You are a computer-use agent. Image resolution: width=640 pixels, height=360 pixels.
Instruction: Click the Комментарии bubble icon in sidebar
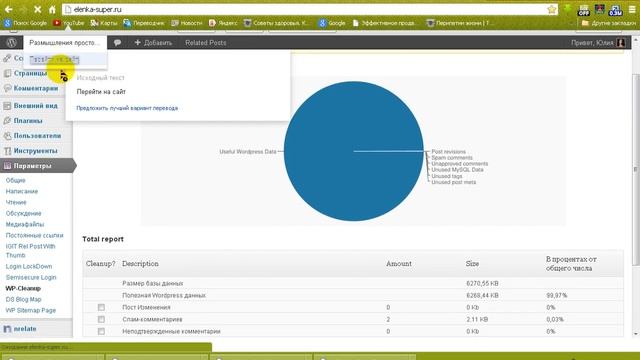click(x=7, y=89)
